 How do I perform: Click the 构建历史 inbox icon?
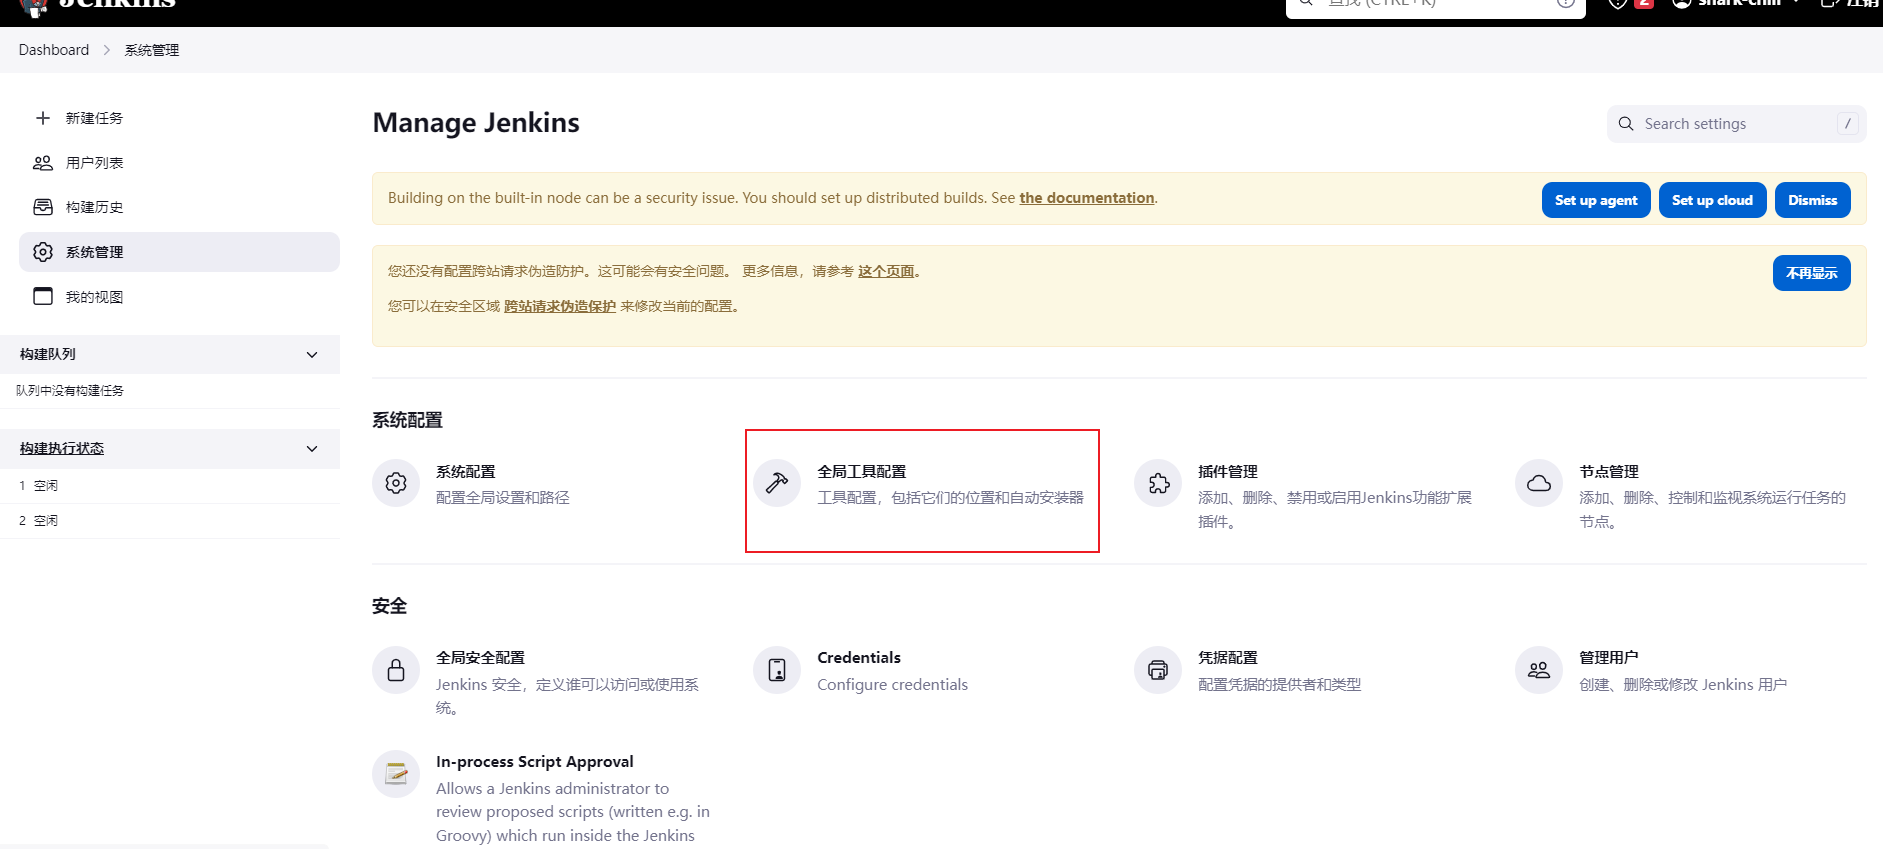point(43,207)
